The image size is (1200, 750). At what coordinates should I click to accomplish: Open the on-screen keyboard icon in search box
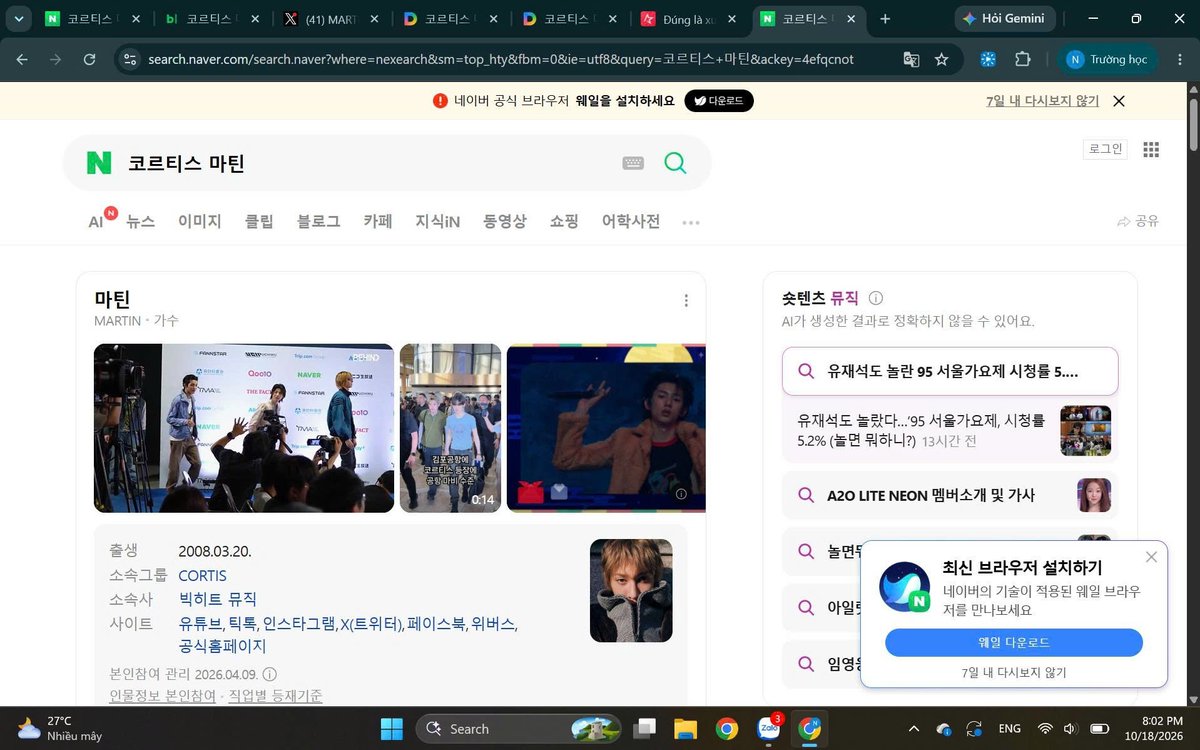coord(633,163)
